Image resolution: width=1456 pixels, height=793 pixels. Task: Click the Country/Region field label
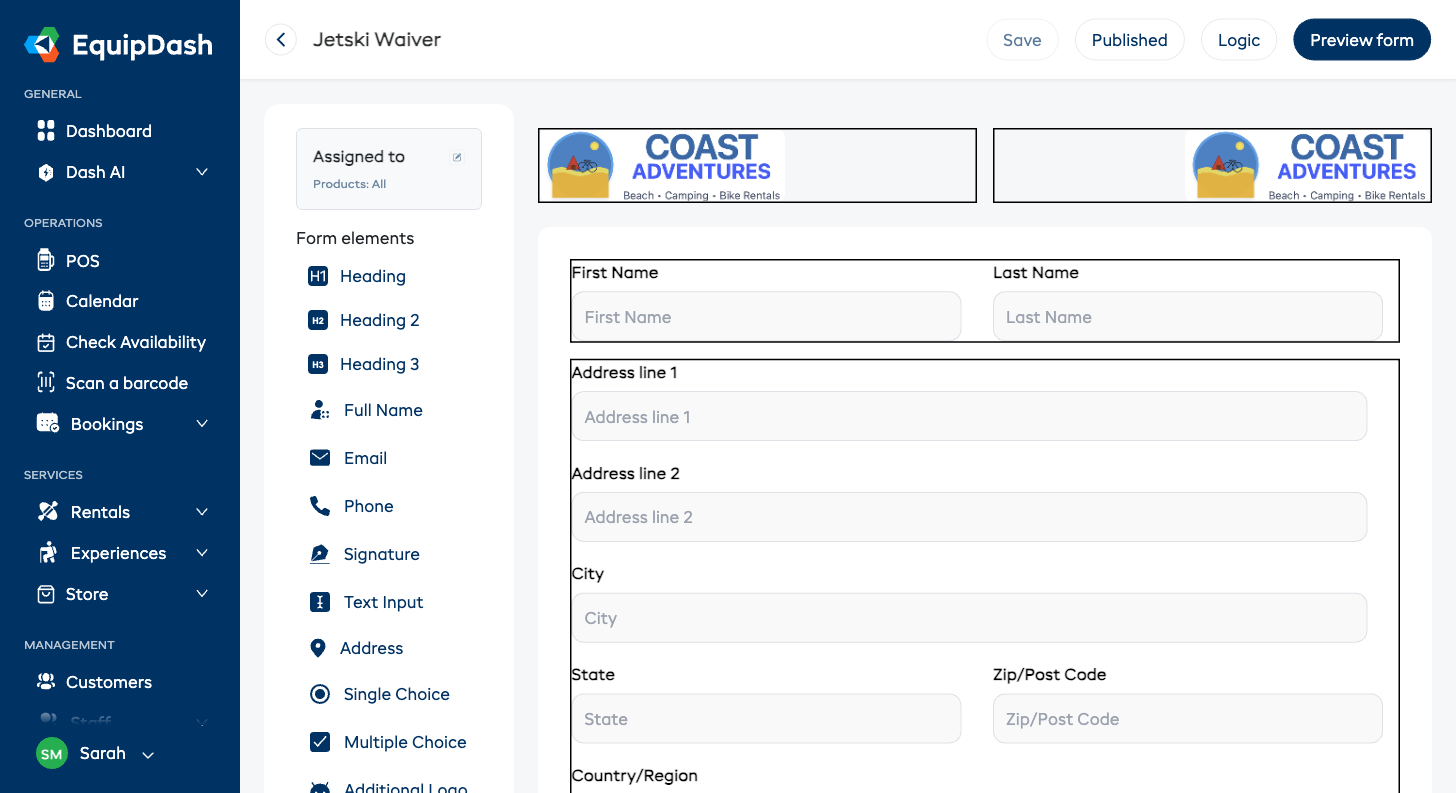click(635, 776)
